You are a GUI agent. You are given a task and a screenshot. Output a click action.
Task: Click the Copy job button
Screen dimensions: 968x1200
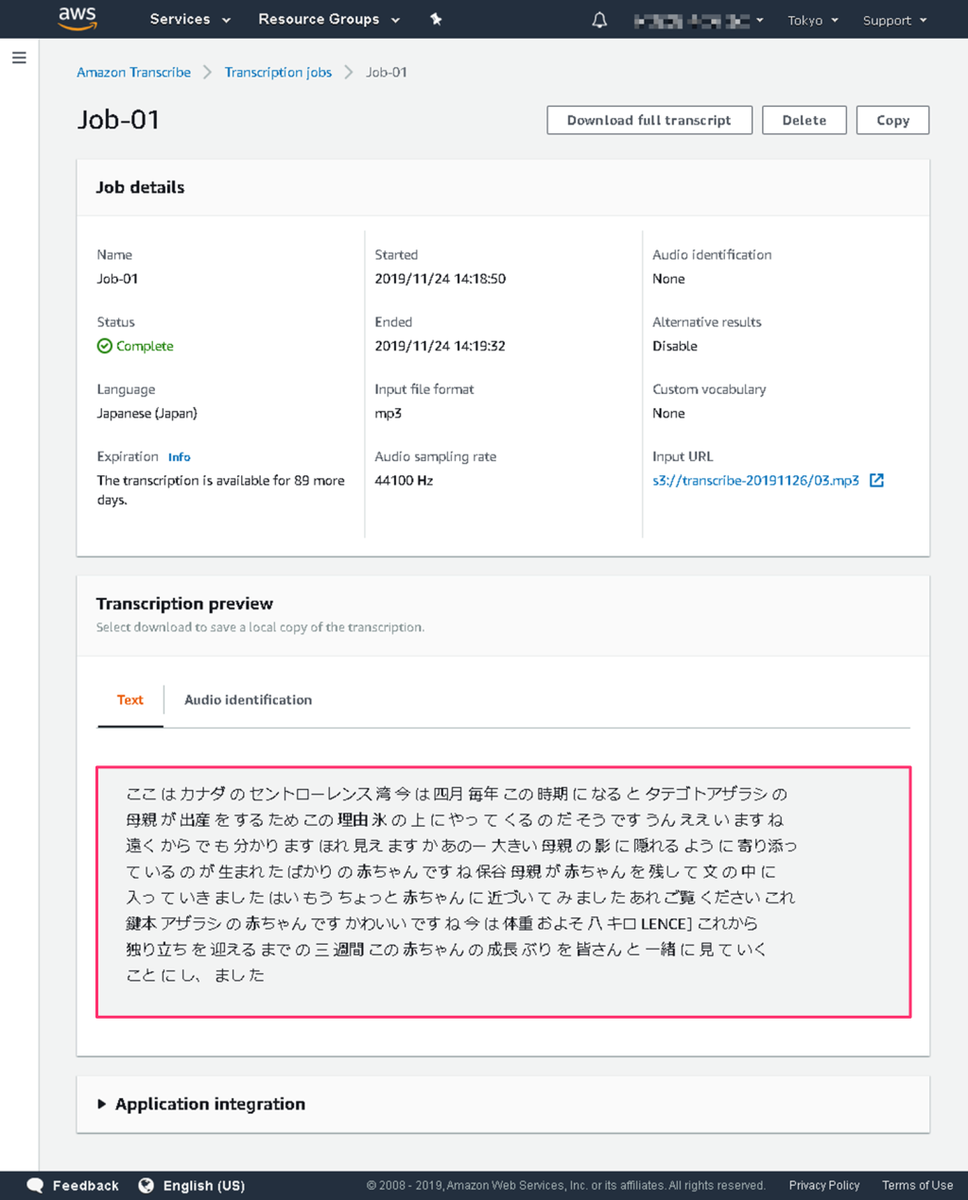pos(893,120)
